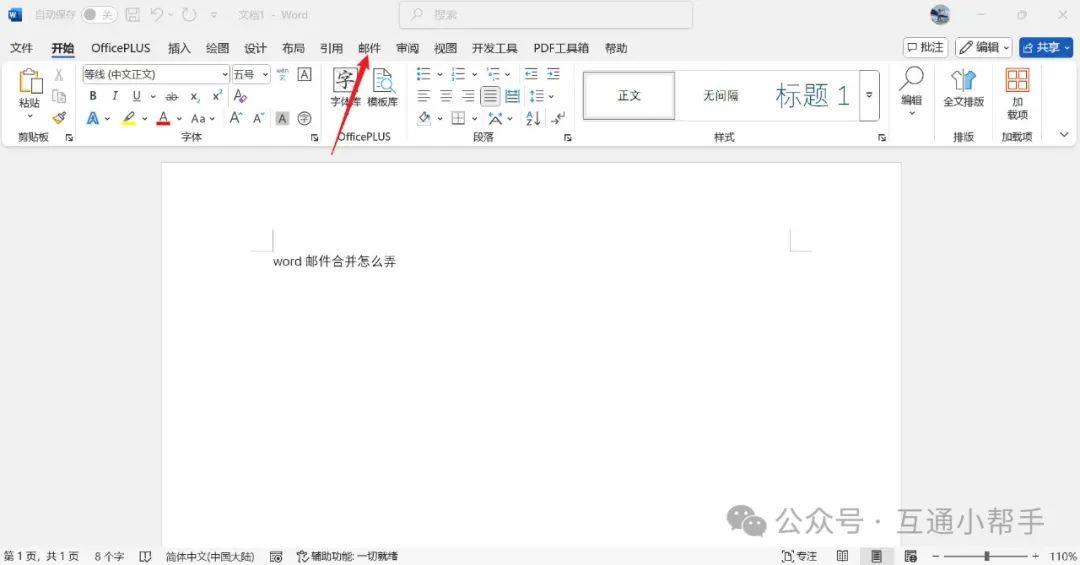Click the Multilevel list icon
This screenshot has height=565, width=1080.
coord(493,74)
